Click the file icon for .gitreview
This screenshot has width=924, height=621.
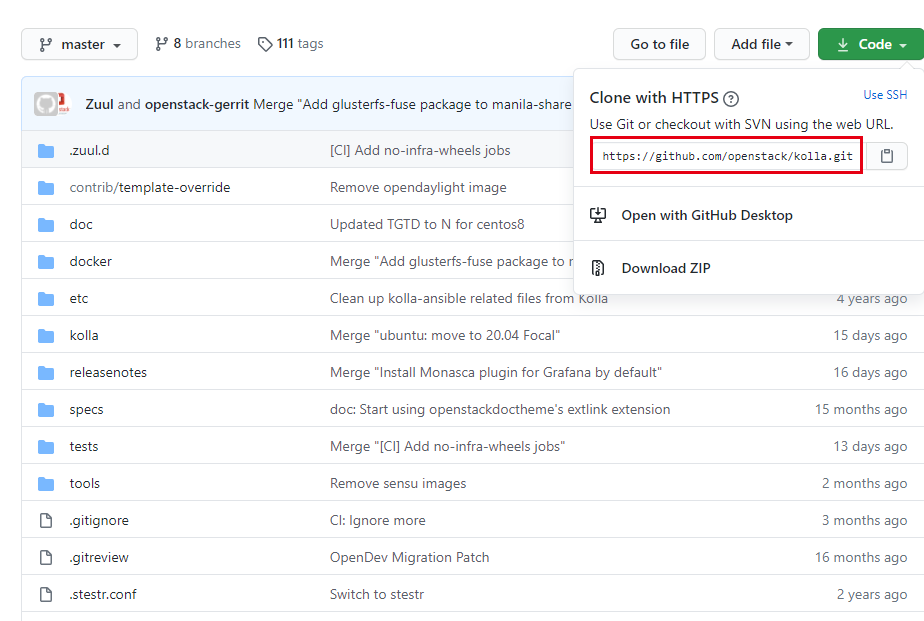pos(46,557)
